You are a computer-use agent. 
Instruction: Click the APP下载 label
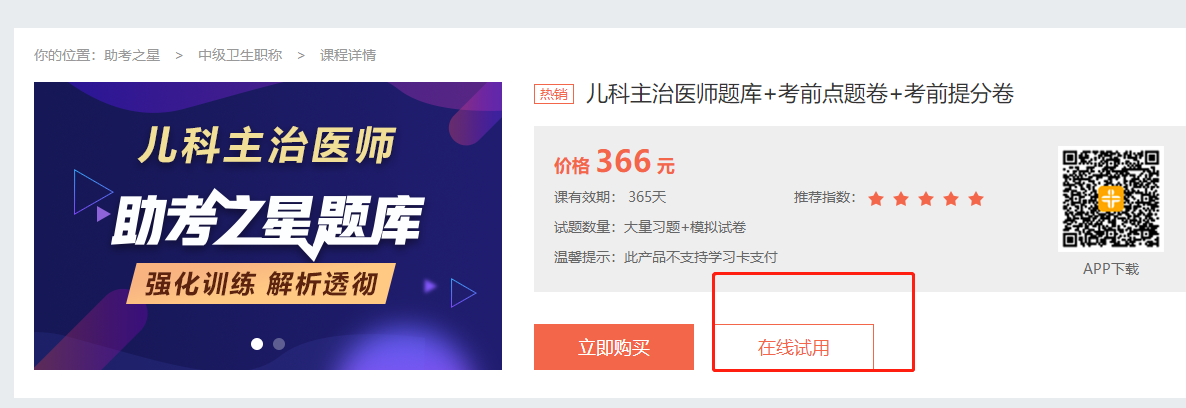1110,269
